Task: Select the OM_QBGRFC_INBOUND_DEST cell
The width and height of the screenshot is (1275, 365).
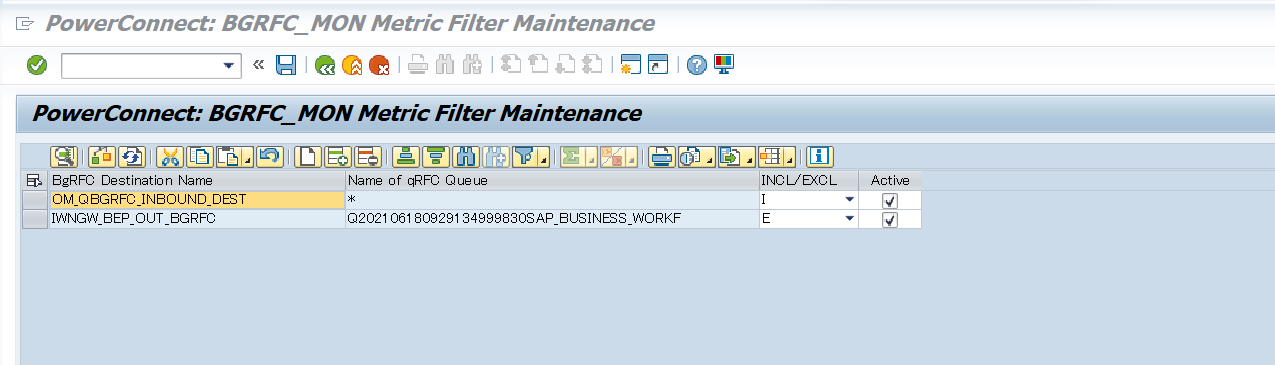Action: click(197, 200)
